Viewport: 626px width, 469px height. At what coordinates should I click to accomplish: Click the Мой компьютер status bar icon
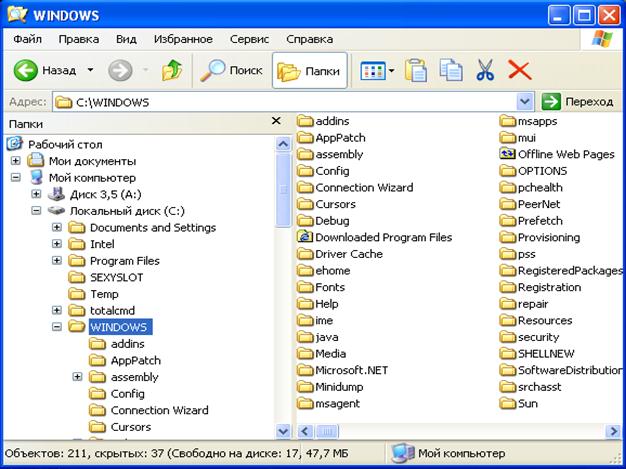pos(402,453)
